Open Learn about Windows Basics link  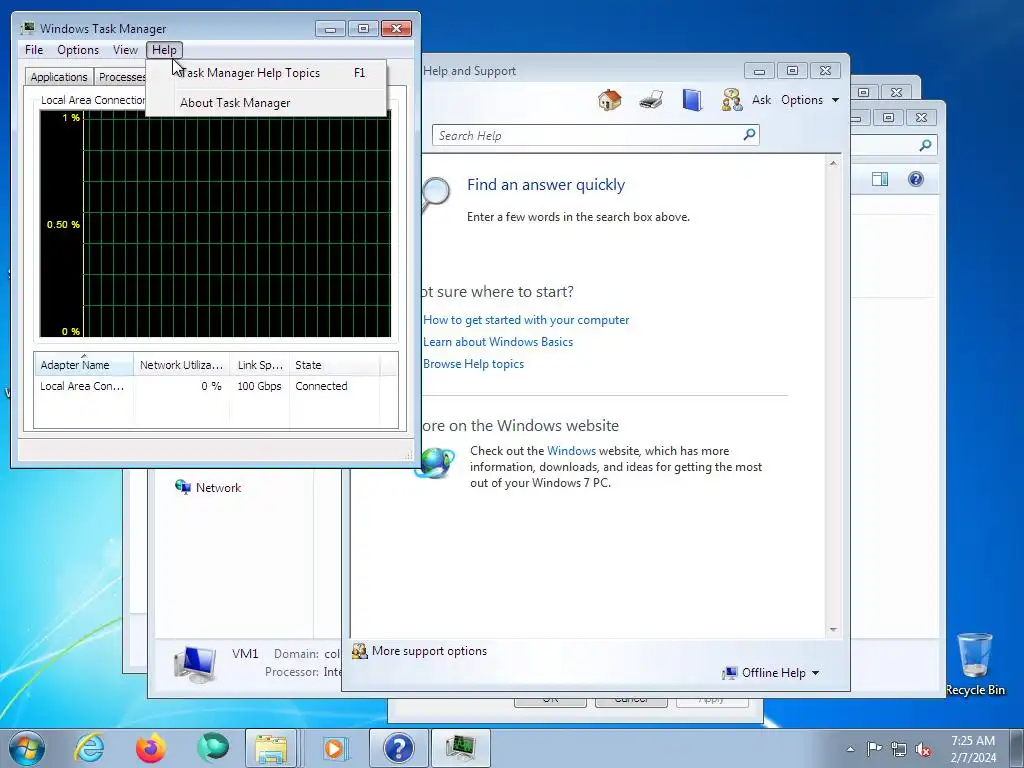point(498,342)
